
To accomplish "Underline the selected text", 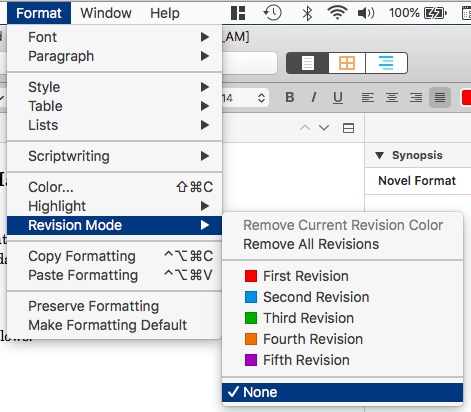I will pyautogui.click(x=338, y=97).
